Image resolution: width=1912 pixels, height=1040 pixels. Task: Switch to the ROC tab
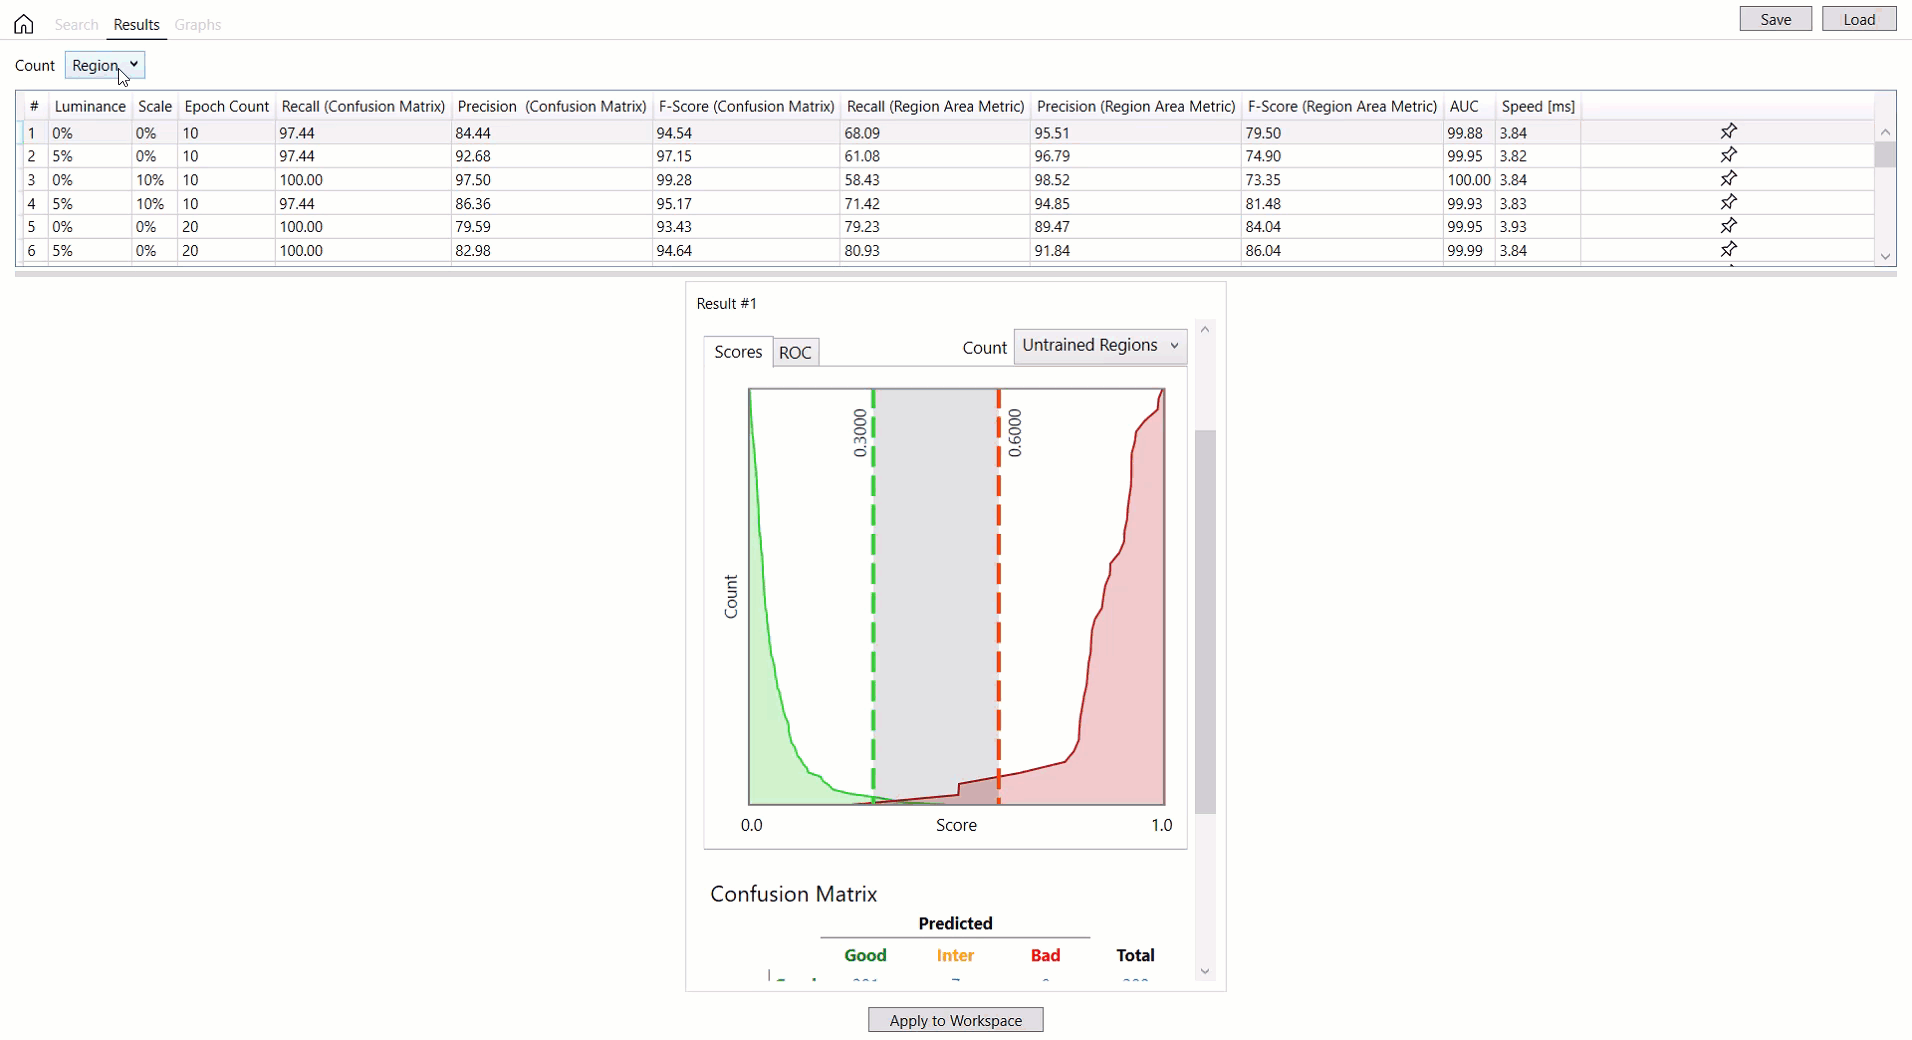(x=795, y=352)
